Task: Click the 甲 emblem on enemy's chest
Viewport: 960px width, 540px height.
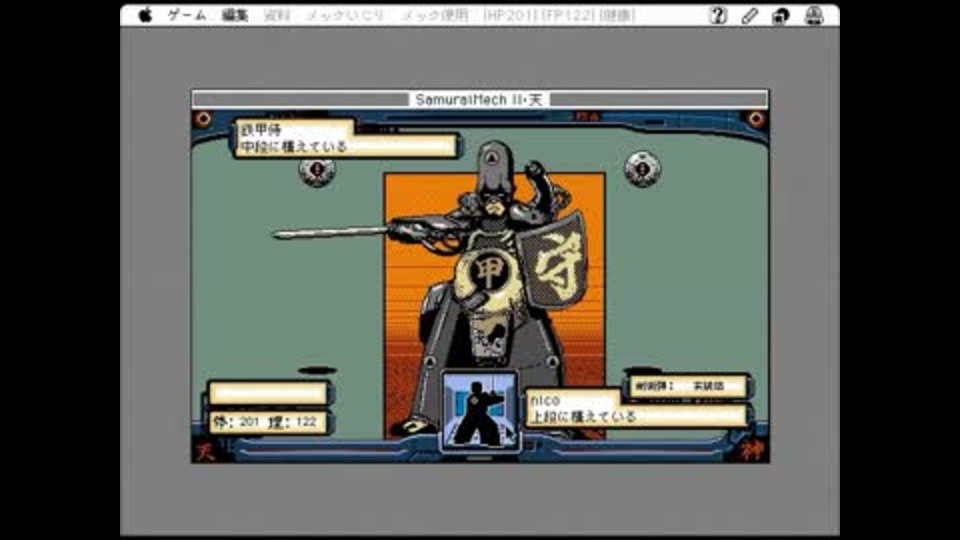Action: tap(488, 270)
